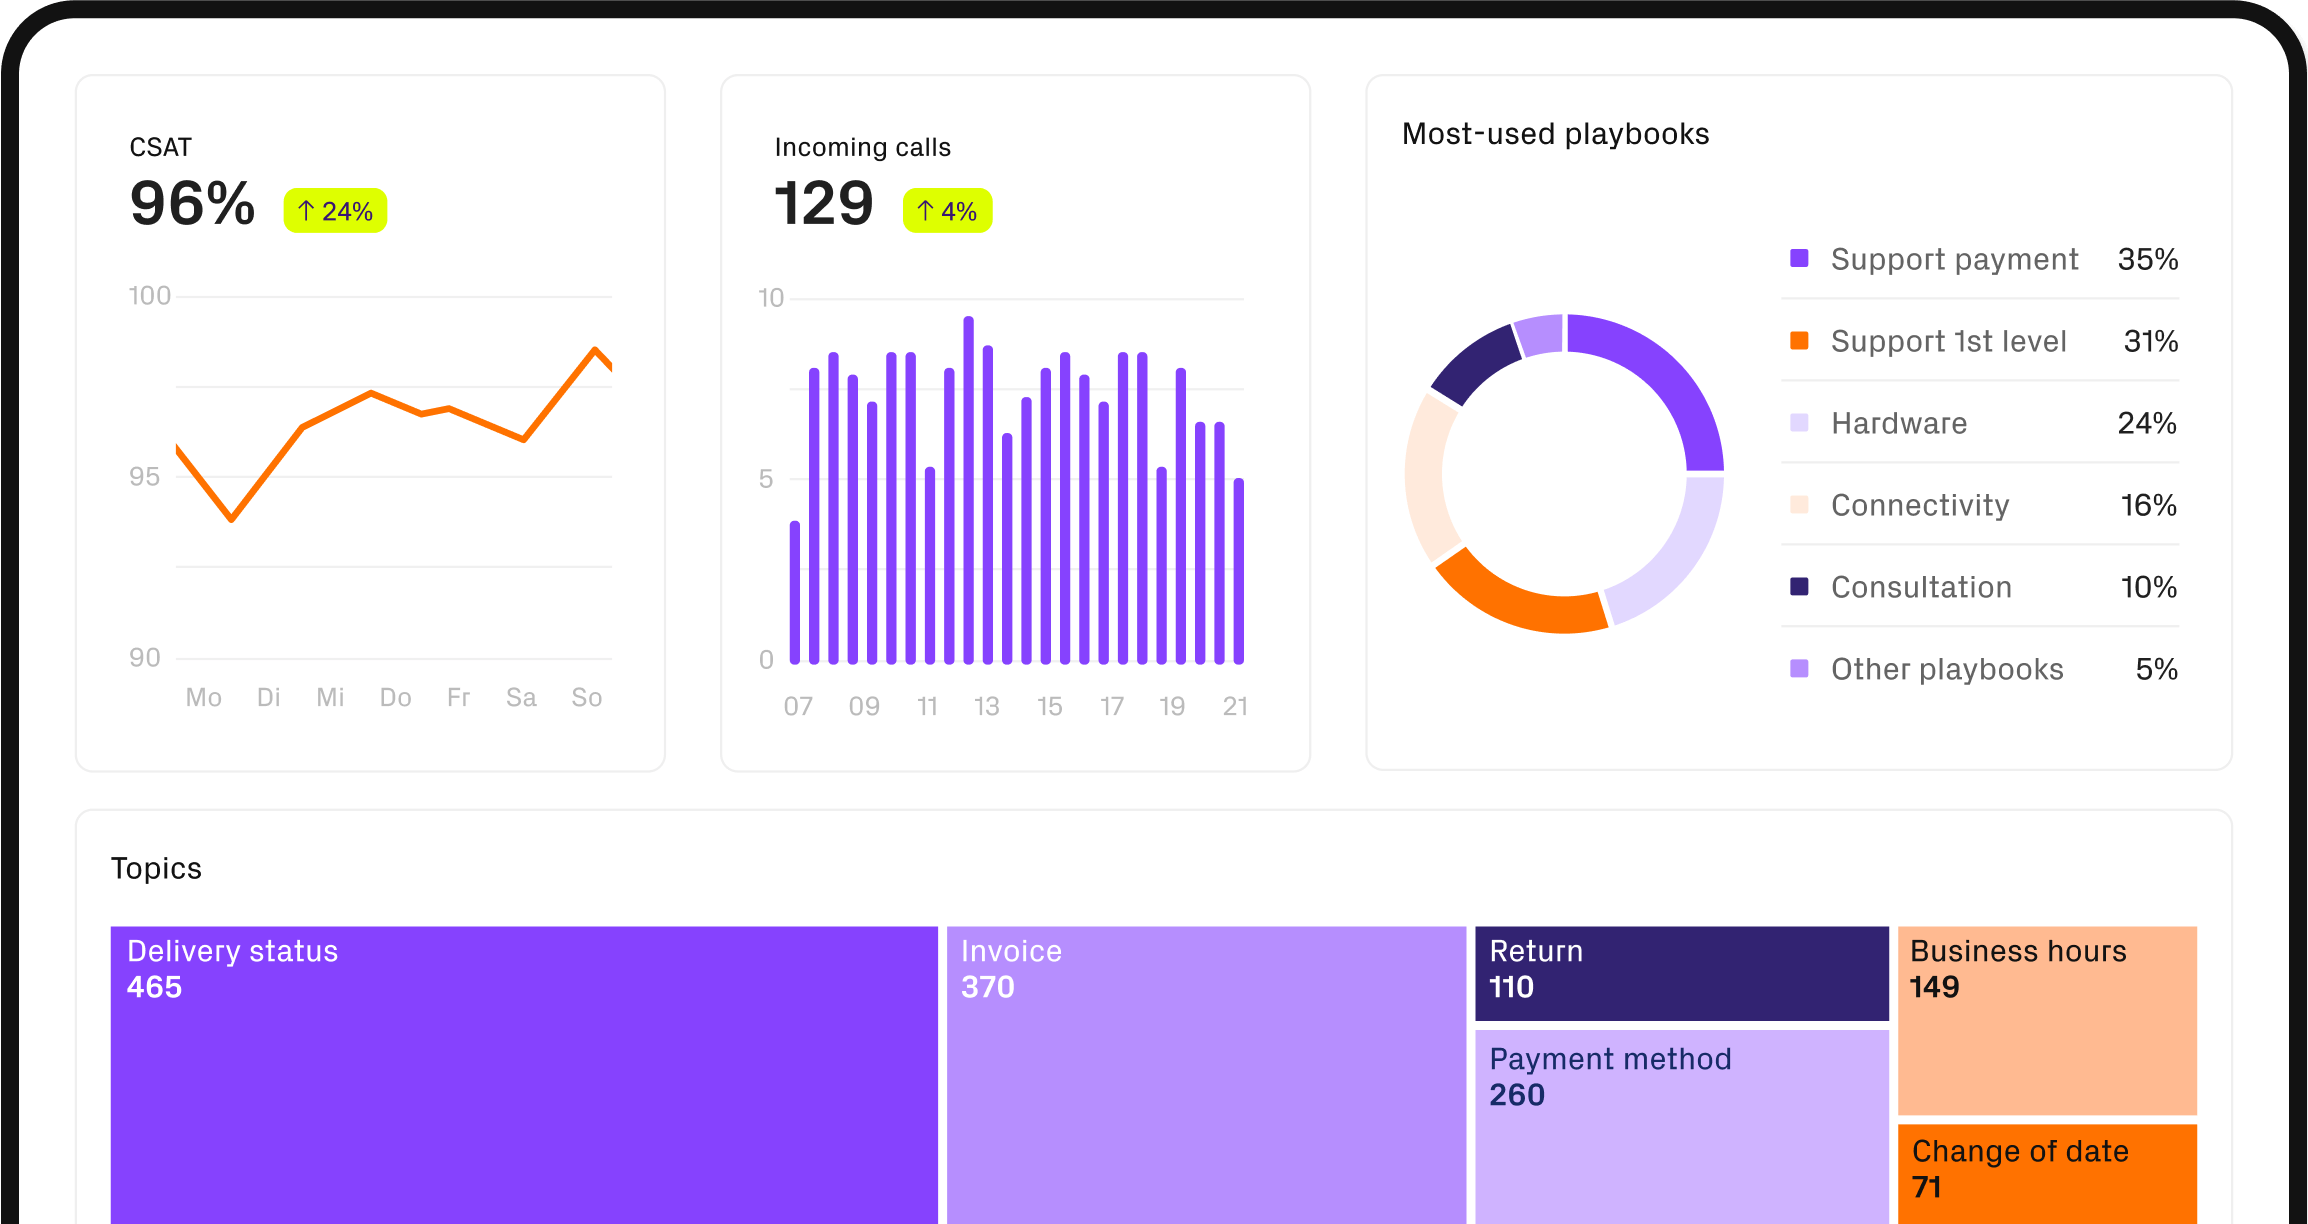Click the Consultation legend marker
2308x1224 pixels.
1800,587
